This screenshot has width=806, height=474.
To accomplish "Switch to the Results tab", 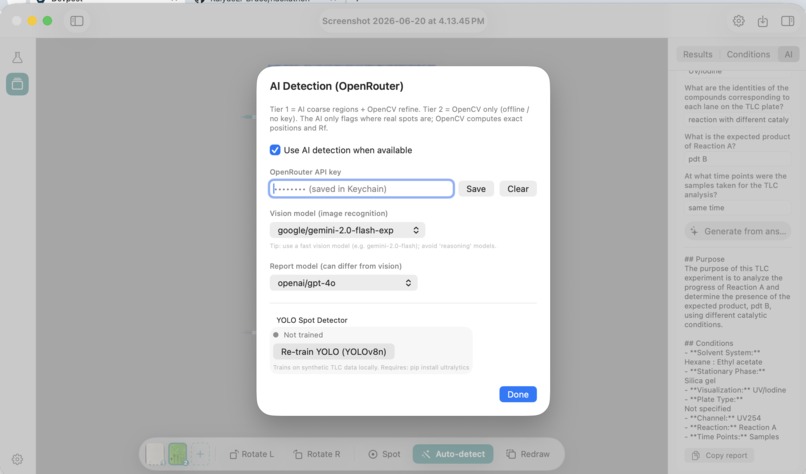I will coord(698,54).
